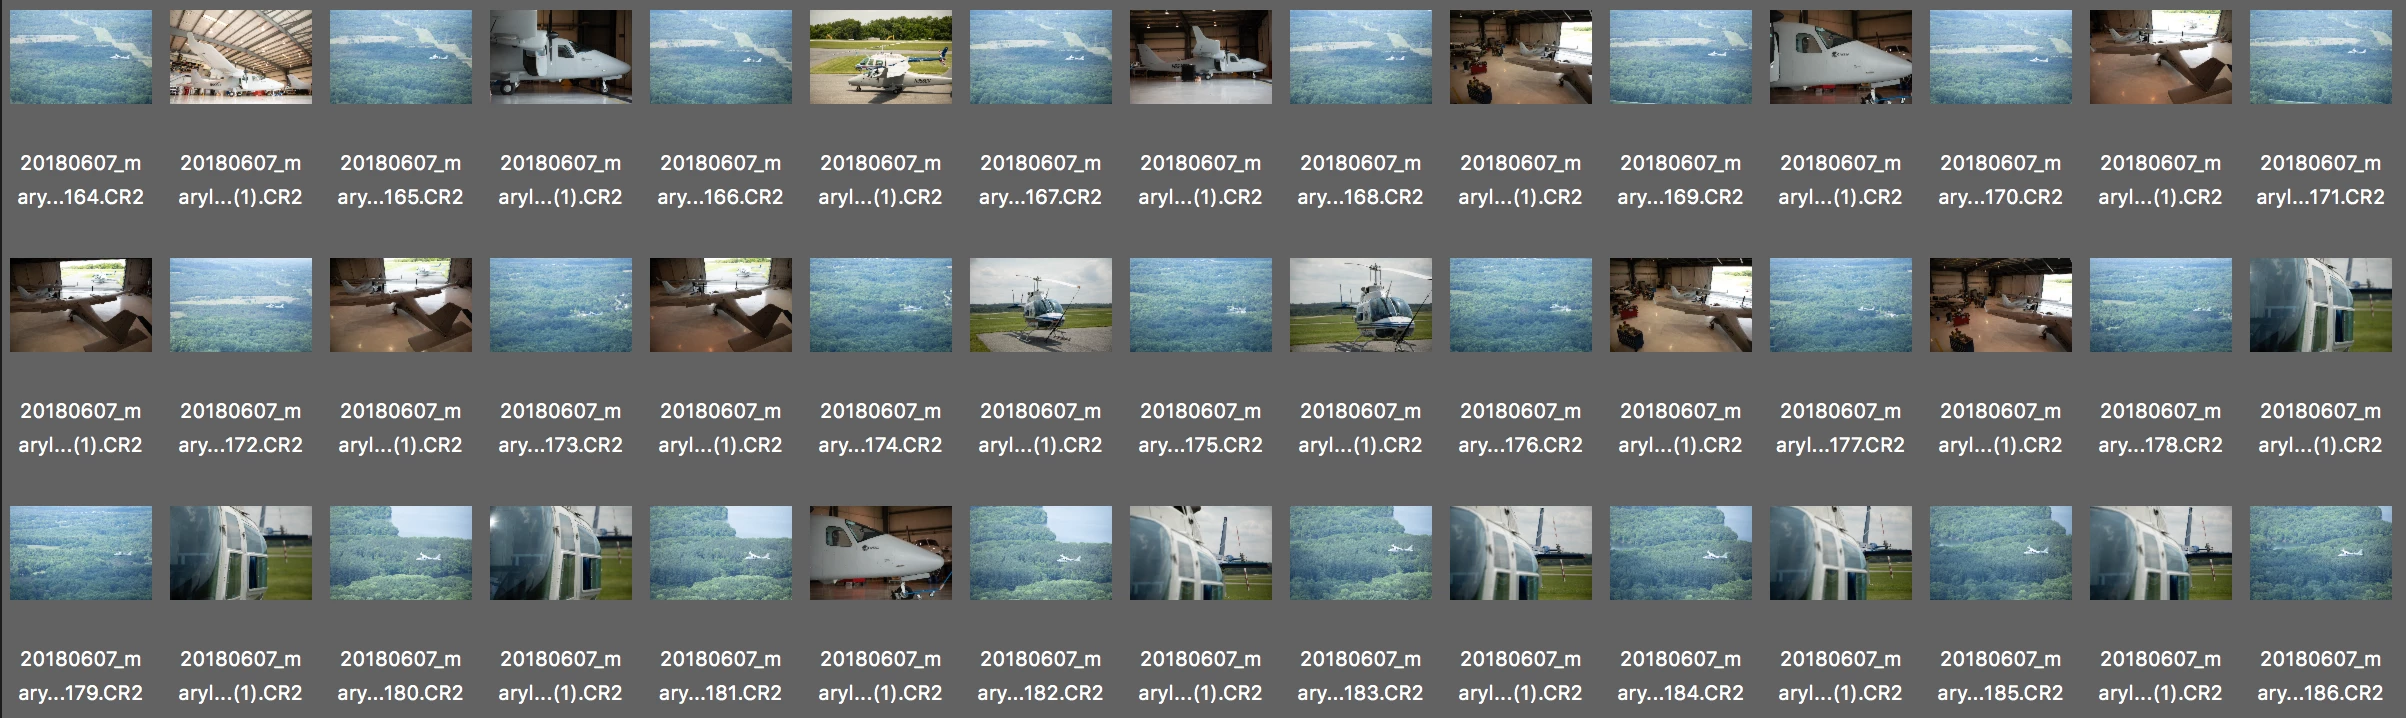Select the aryl...171.CR2 thumbnail
This screenshot has width=2406, height=718.
(x=2321, y=57)
